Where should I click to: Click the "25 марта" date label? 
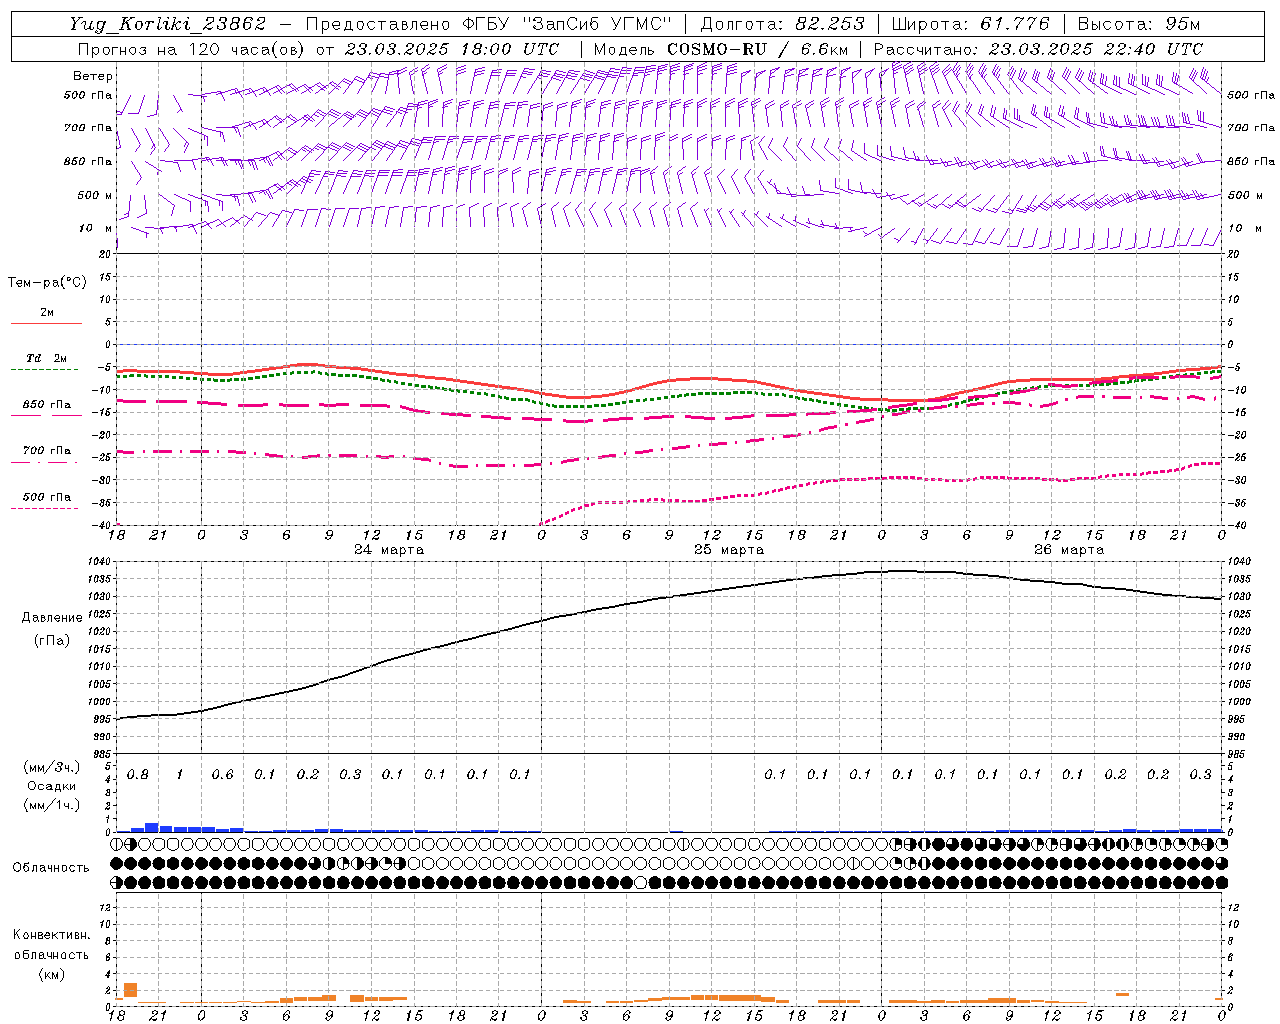tap(729, 550)
